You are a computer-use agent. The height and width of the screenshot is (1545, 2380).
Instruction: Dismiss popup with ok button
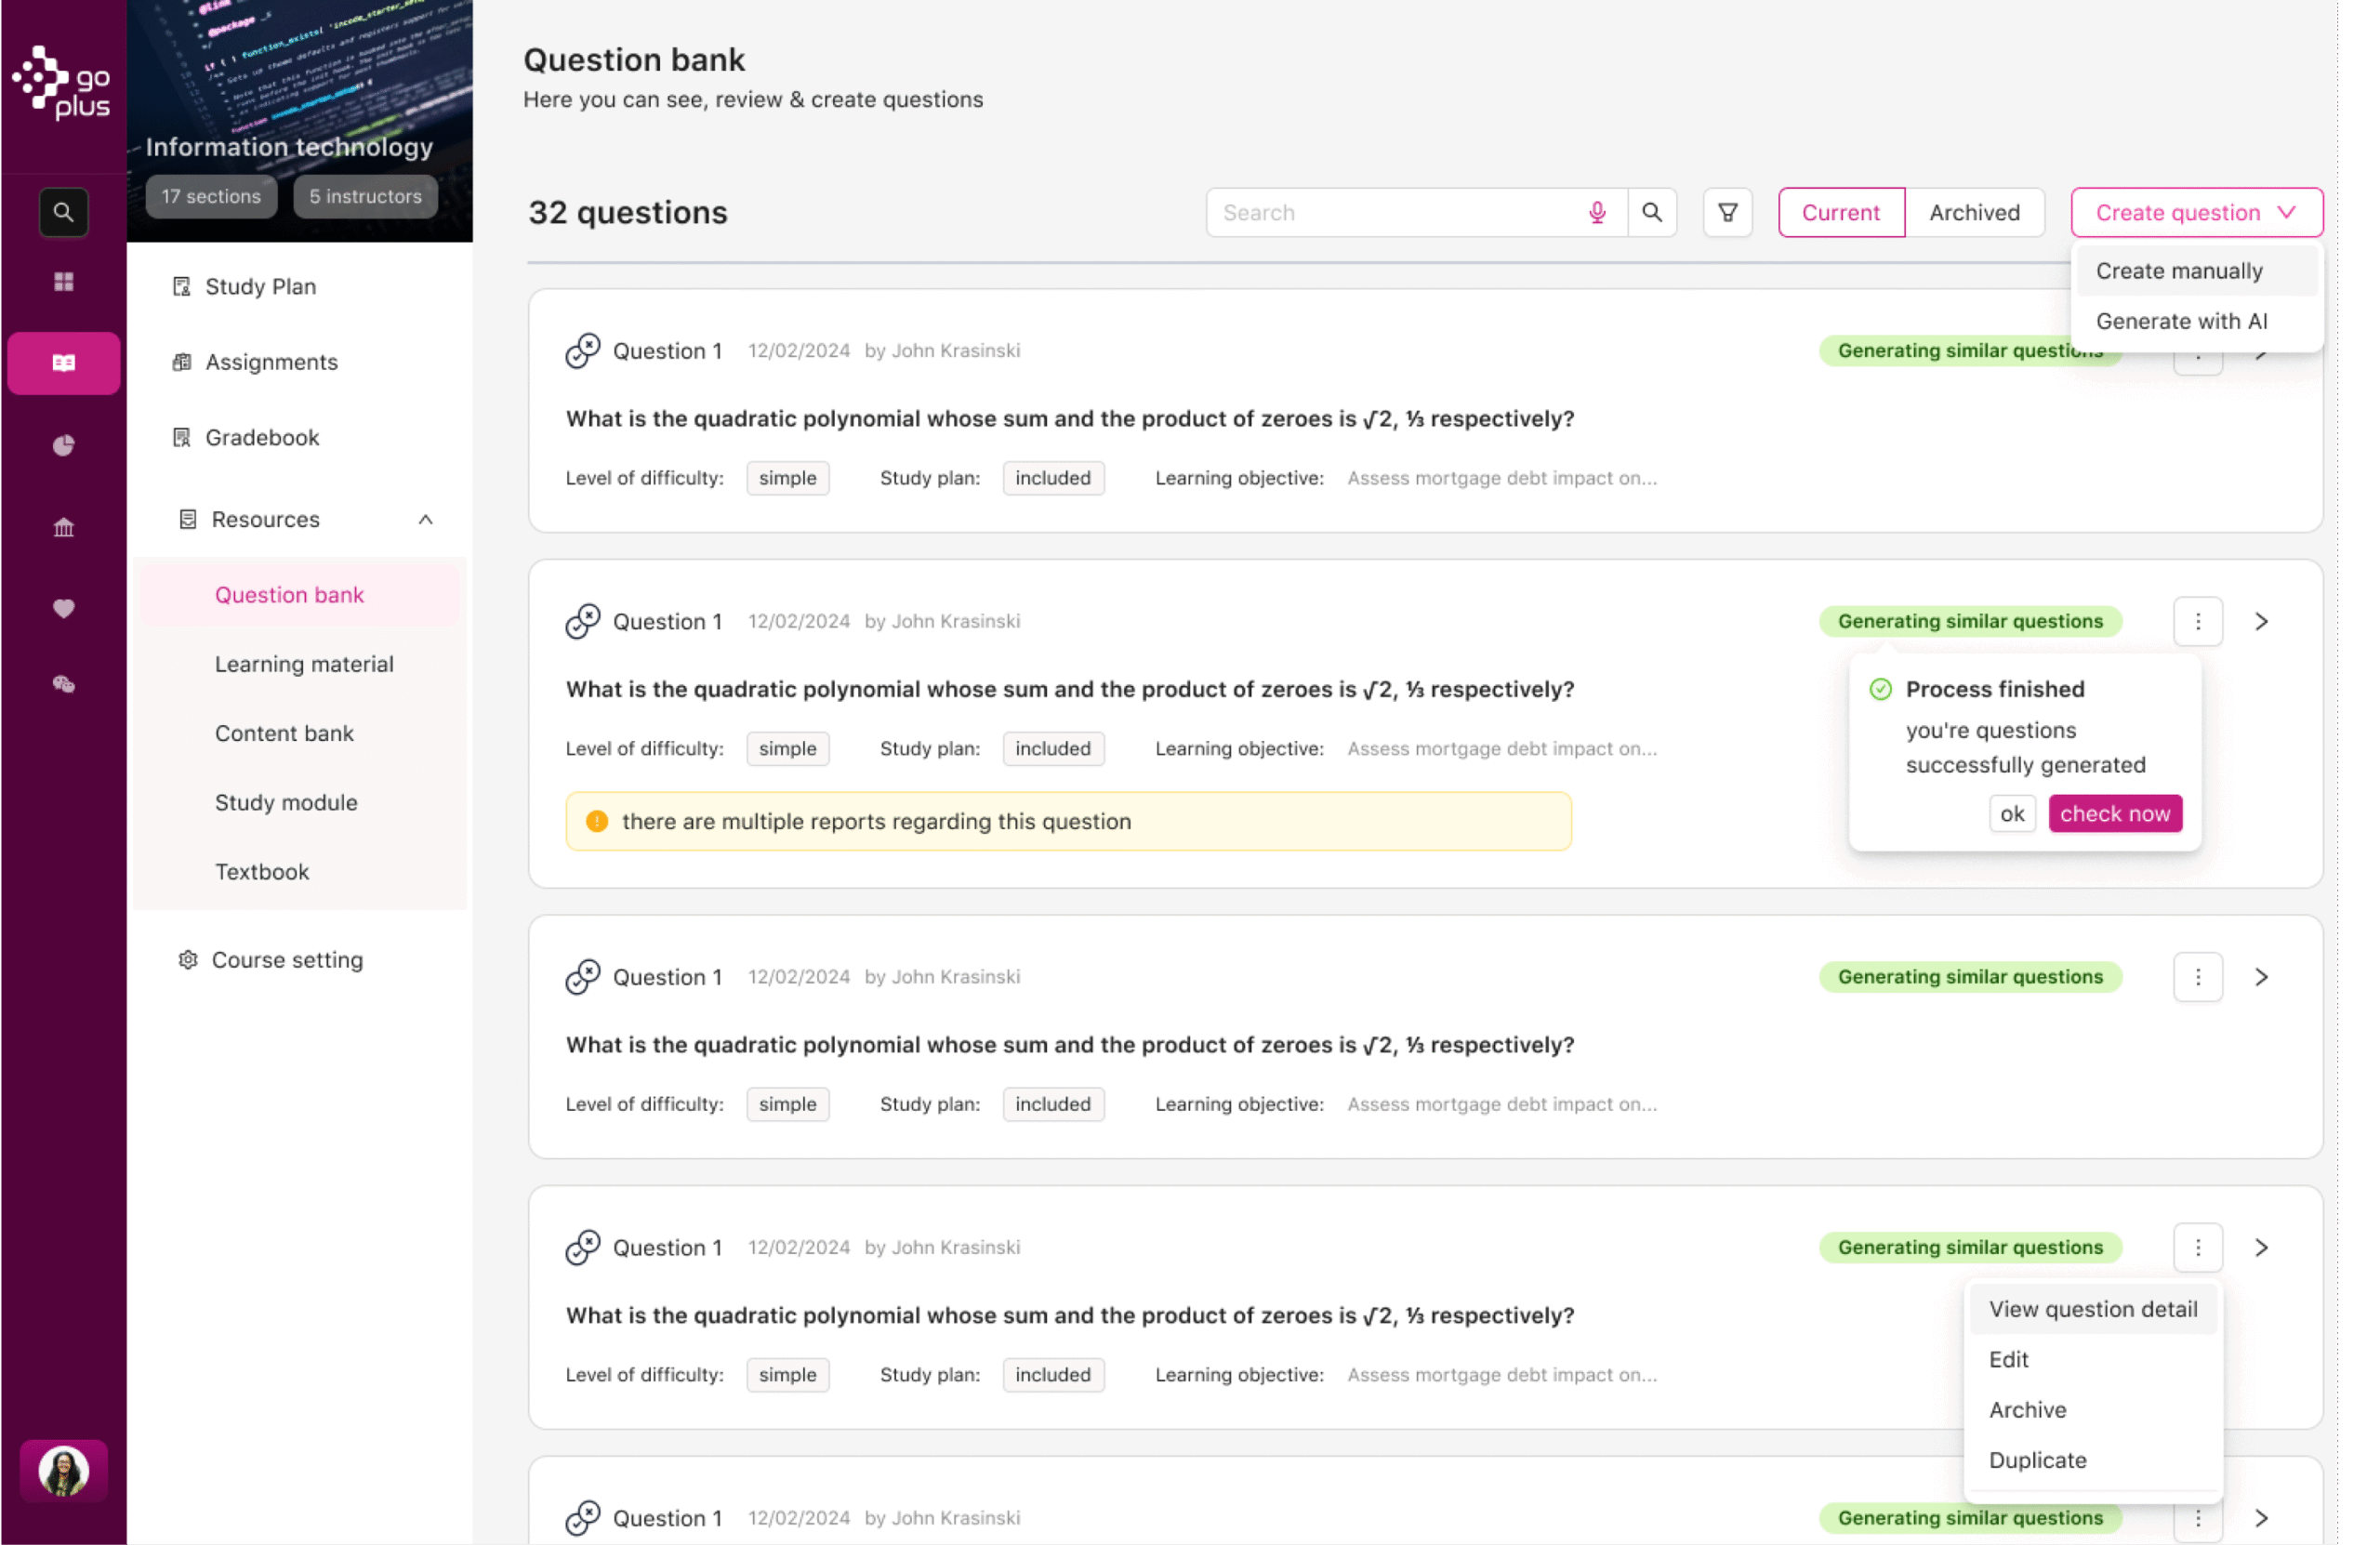pyautogui.click(x=2011, y=813)
